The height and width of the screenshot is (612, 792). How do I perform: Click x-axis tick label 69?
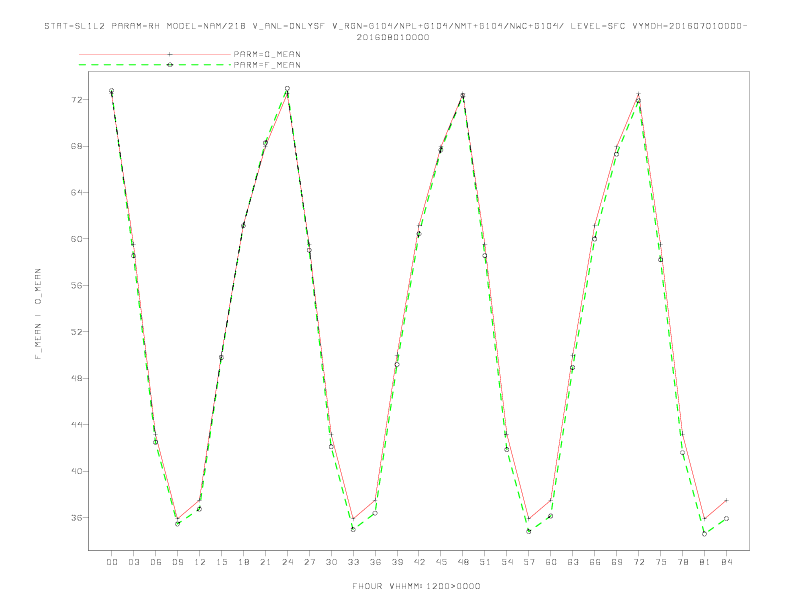click(617, 562)
